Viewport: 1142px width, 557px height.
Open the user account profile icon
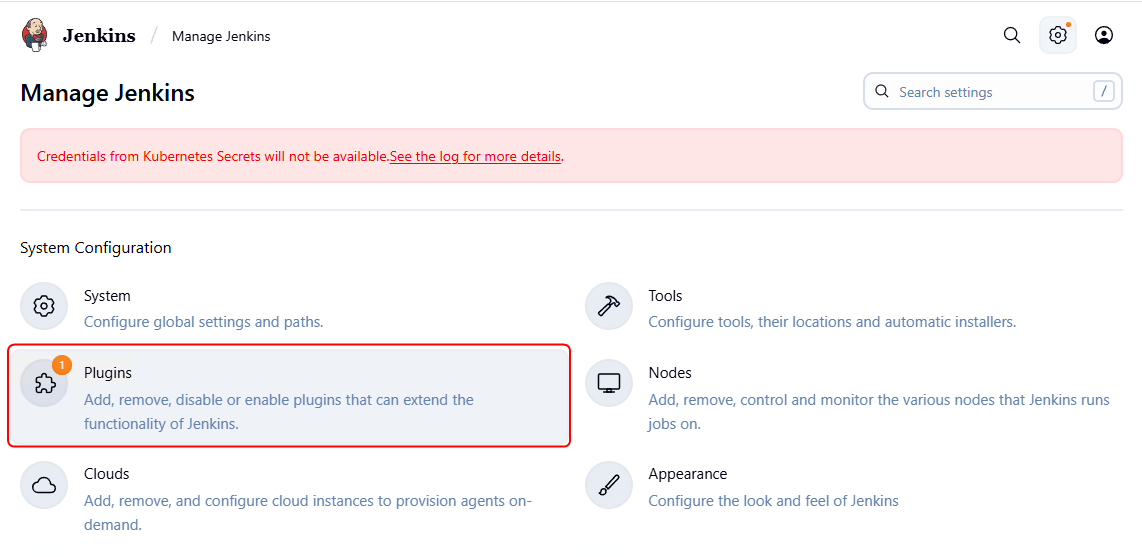[1104, 35]
